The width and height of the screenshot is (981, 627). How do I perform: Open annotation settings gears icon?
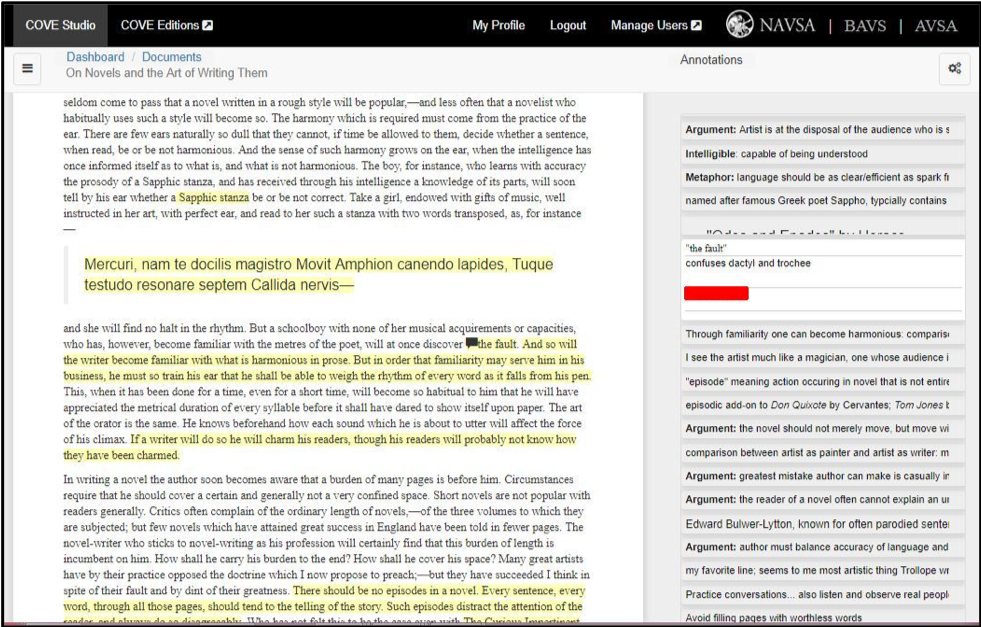(954, 69)
